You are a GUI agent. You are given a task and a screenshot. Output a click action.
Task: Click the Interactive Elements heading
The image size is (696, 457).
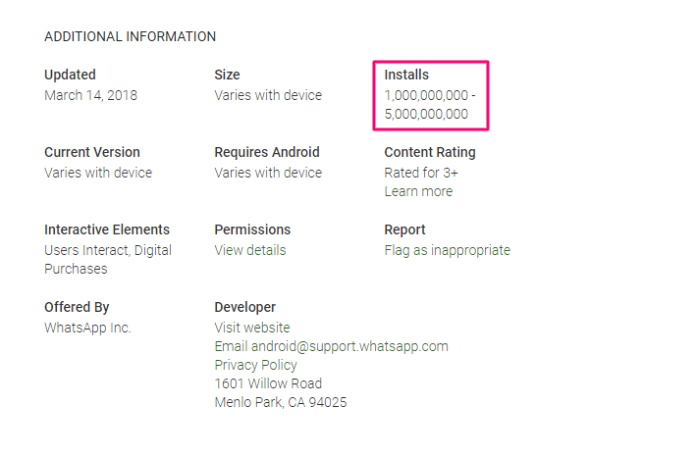pos(107,229)
